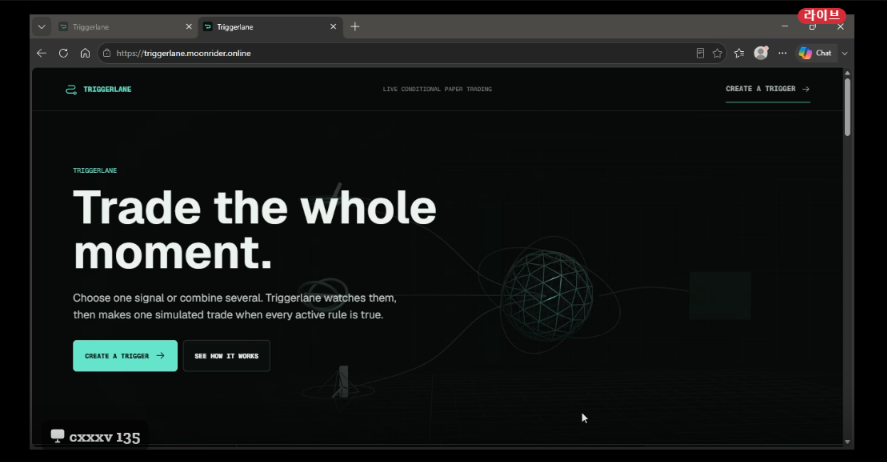Click header CREATE A TRIGGER link
The image size is (887, 462).
coord(768,89)
